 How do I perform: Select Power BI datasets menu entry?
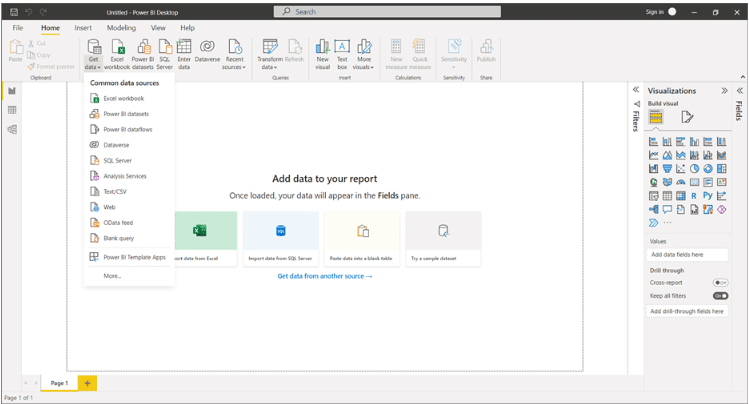128,114
